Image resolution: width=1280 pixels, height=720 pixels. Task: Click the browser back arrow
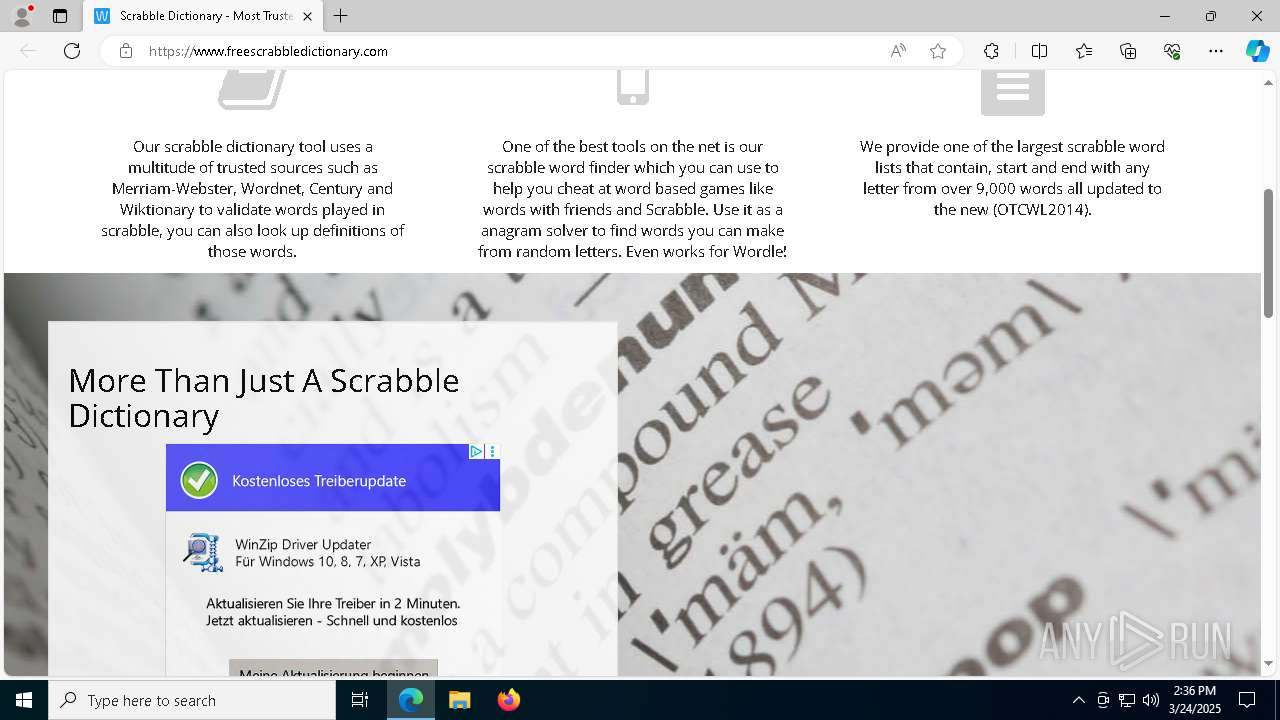tap(28, 51)
